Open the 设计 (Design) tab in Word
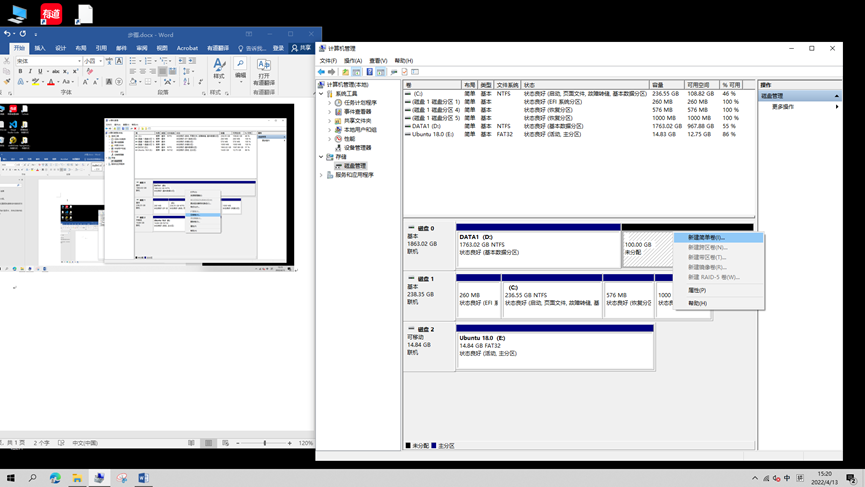This screenshot has width=865, height=487. 61,48
